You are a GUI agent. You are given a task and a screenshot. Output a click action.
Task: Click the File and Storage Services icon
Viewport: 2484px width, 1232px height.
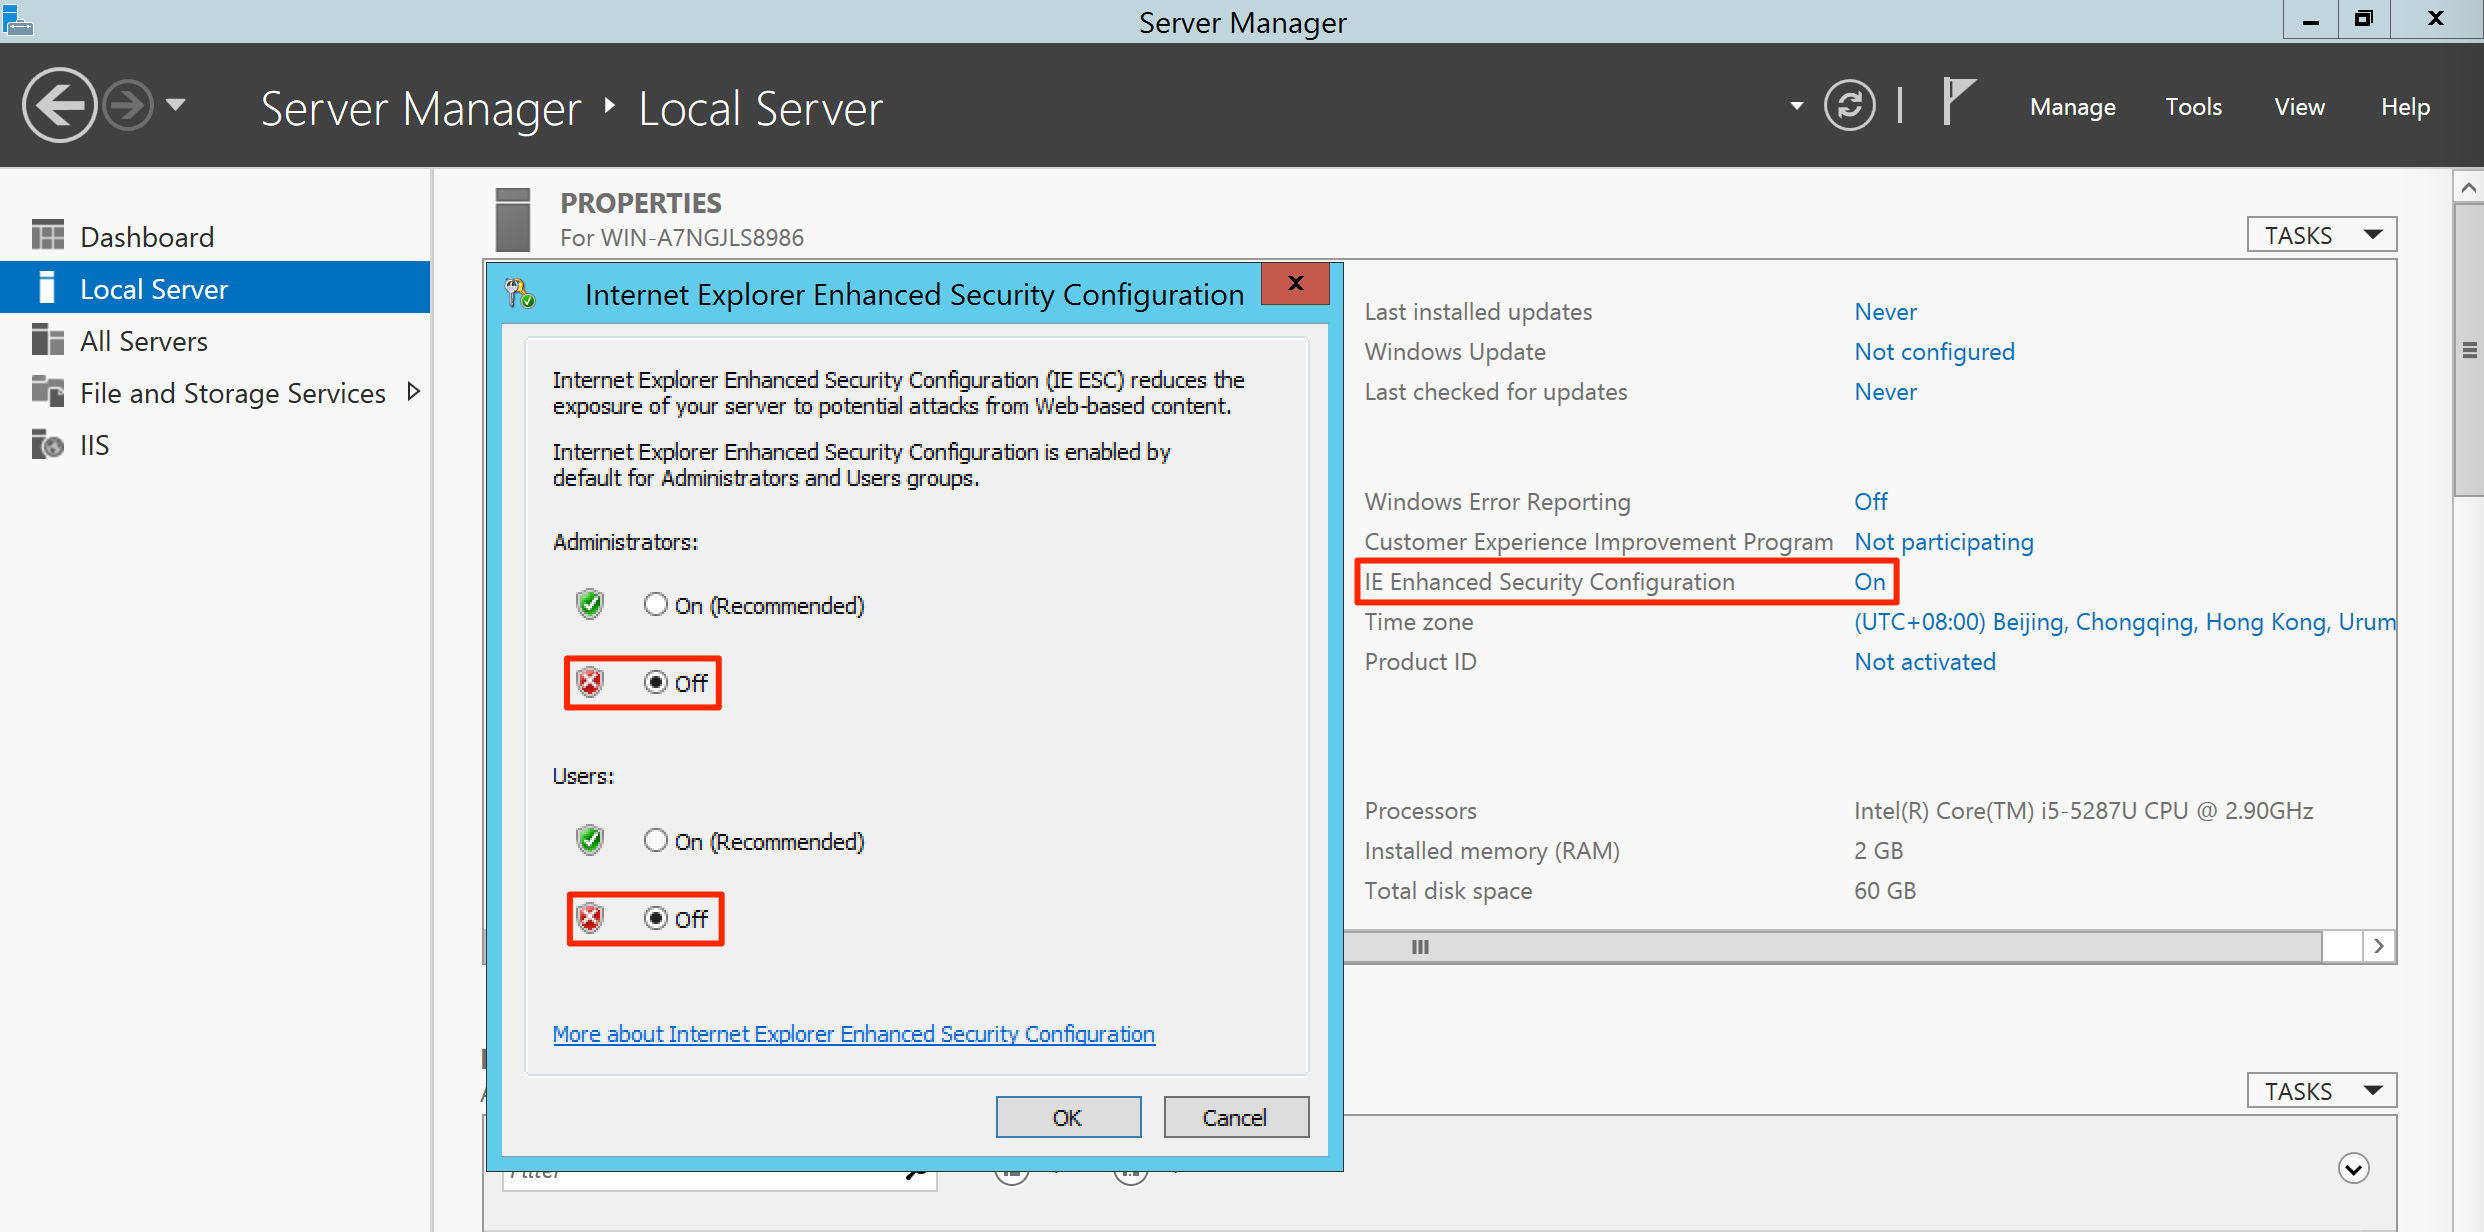[47, 390]
